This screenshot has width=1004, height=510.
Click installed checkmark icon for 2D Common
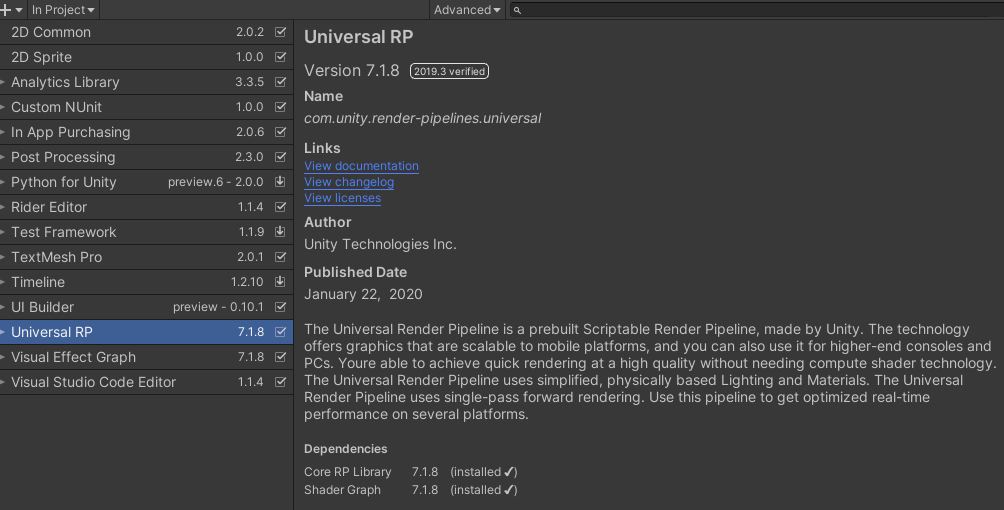[280, 31]
